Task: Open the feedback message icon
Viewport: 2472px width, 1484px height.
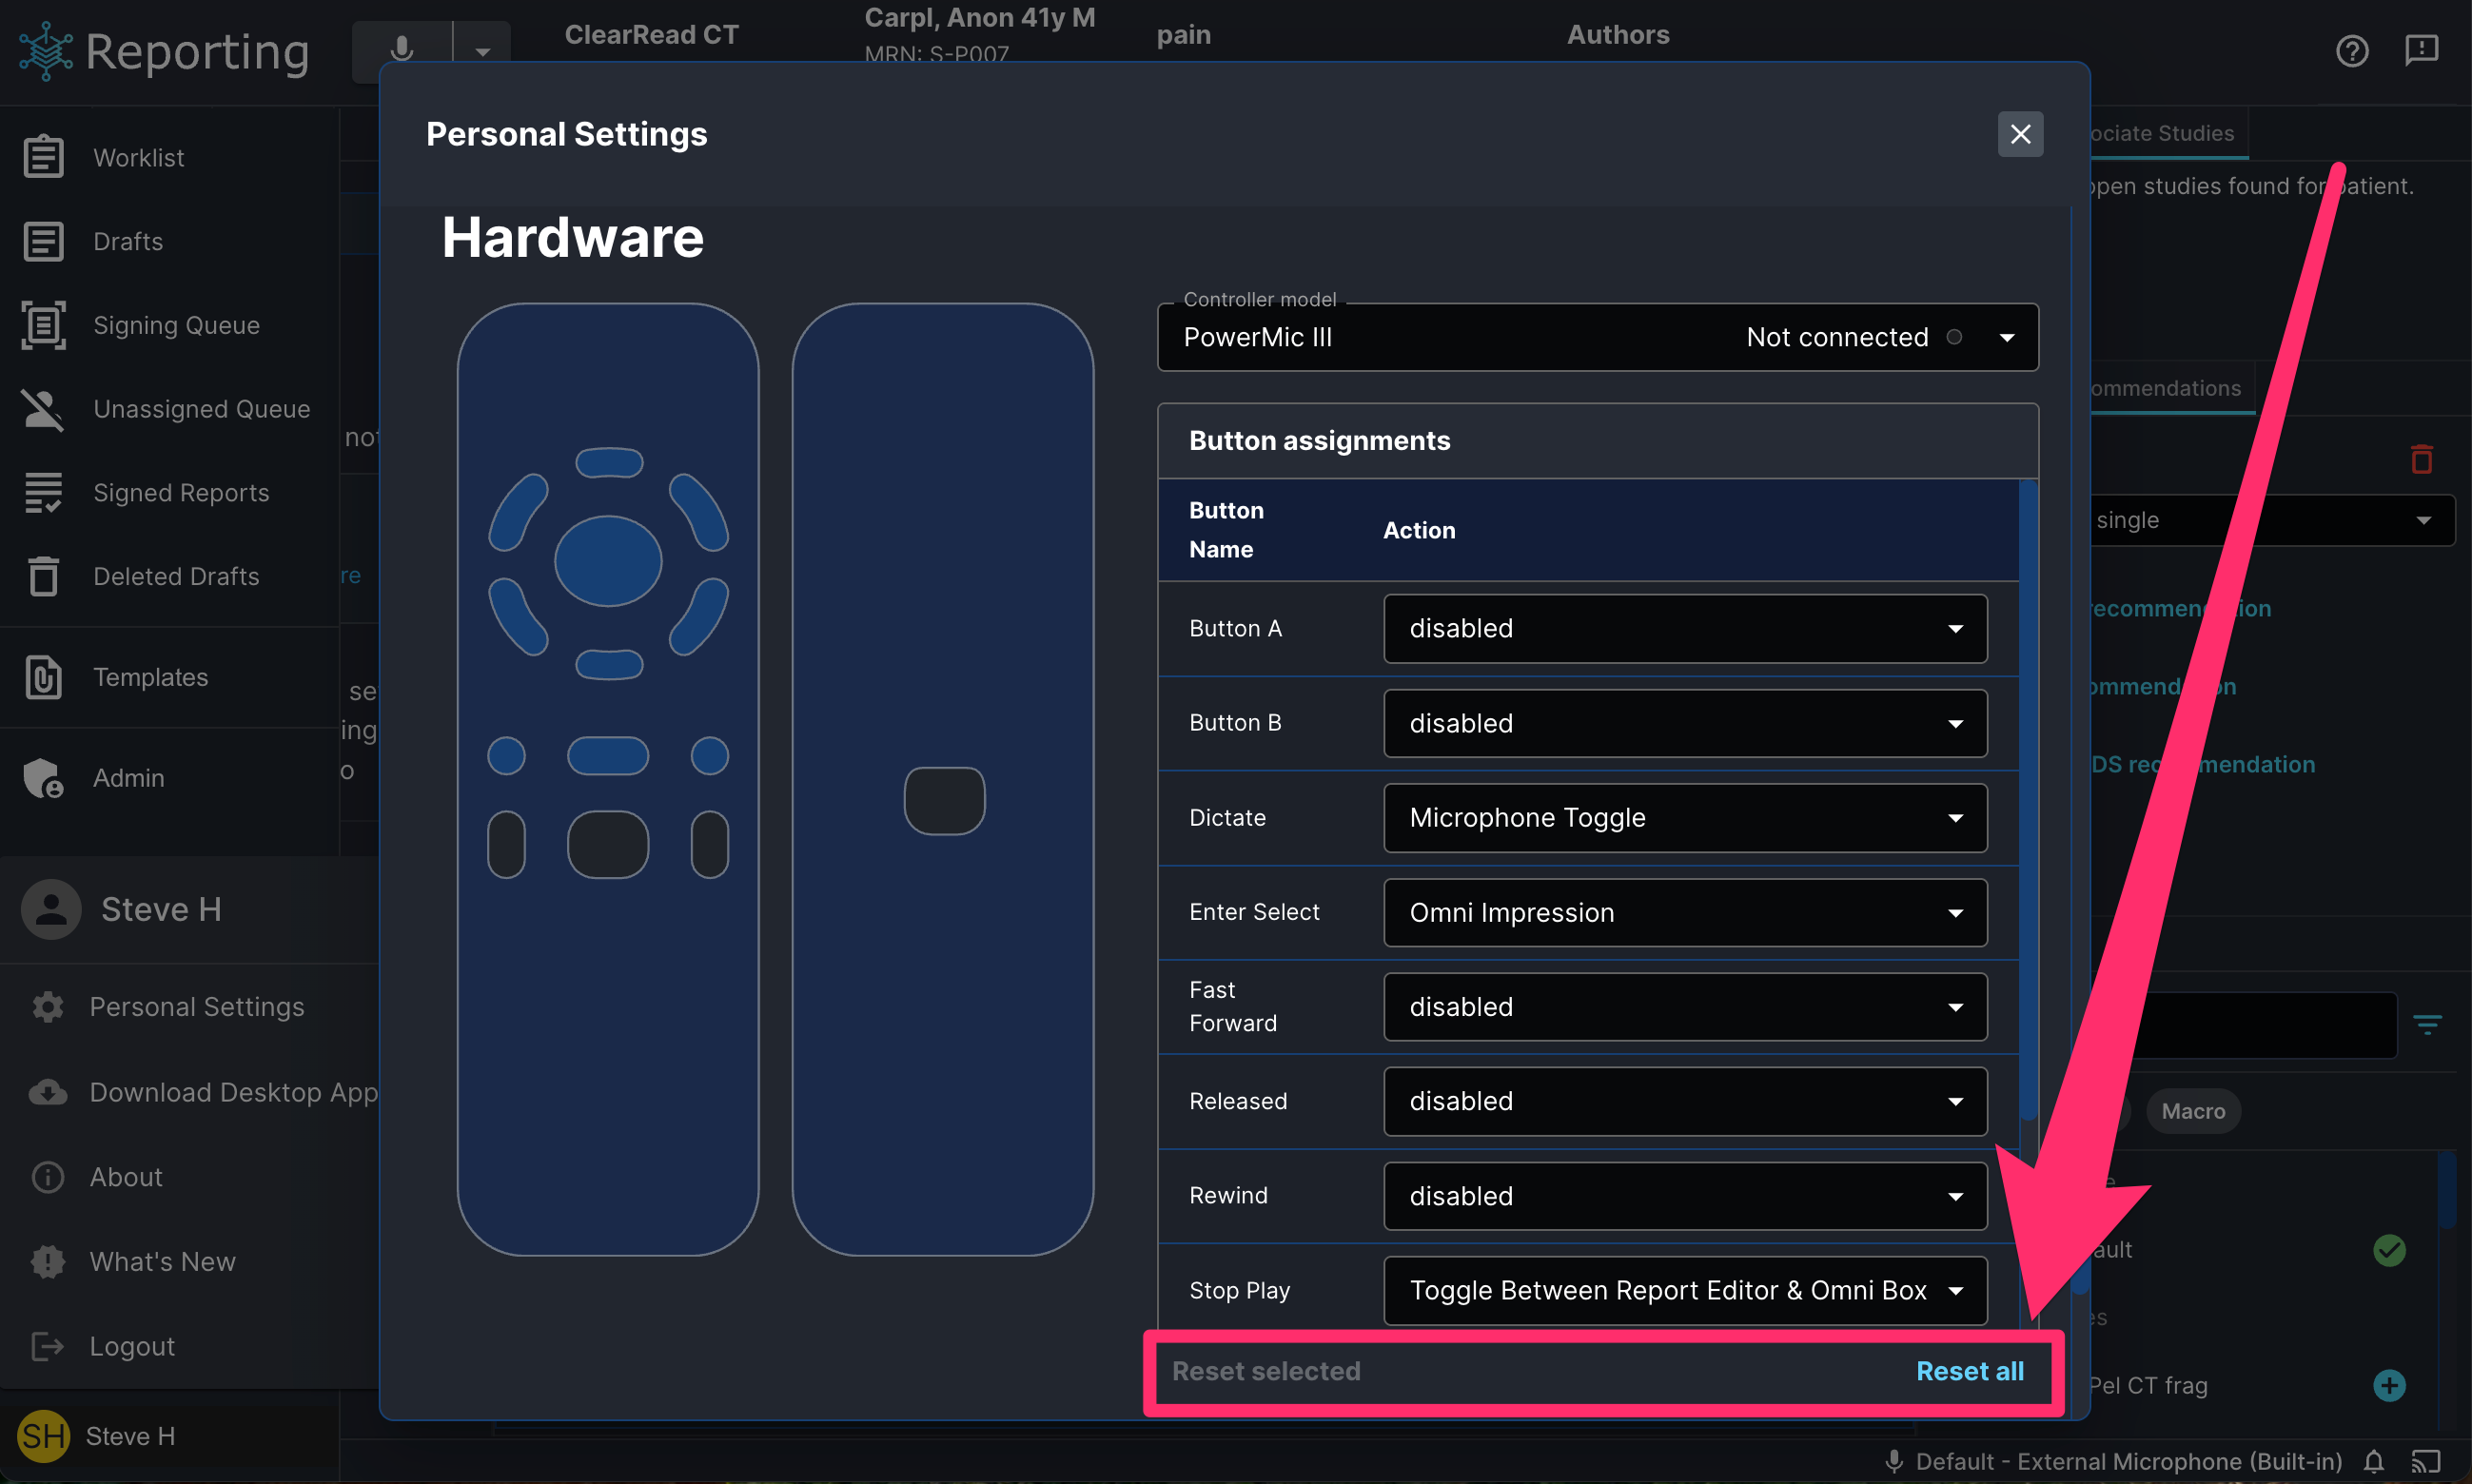Action: point(2421,50)
